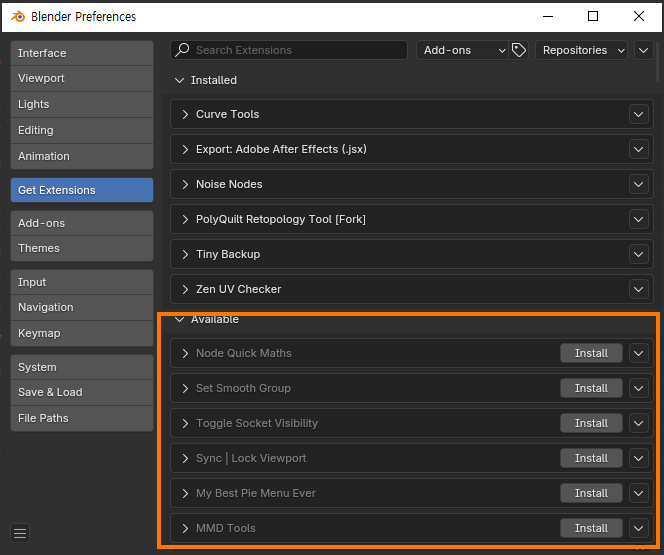The width and height of the screenshot is (664, 555).
Task: Install MMD Tools
Action: click(x=591, y=528)
